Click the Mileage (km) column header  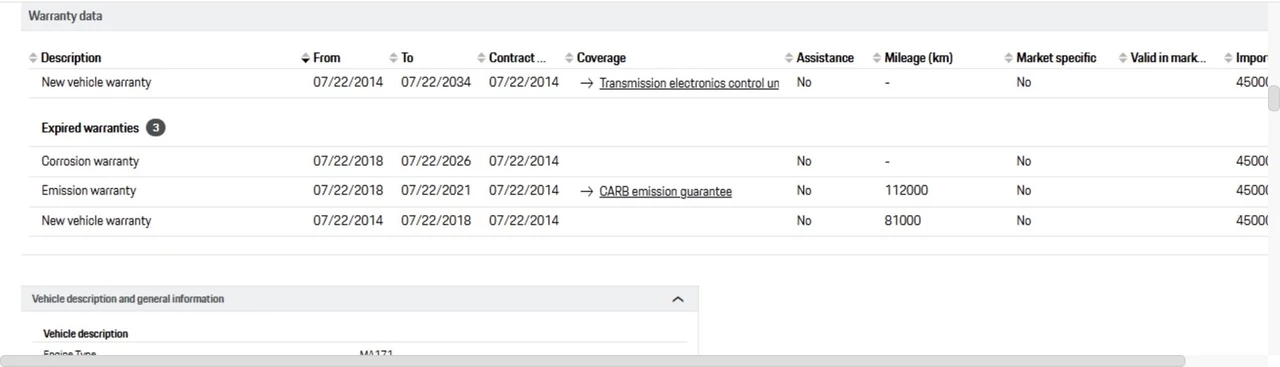click(918, 58)
